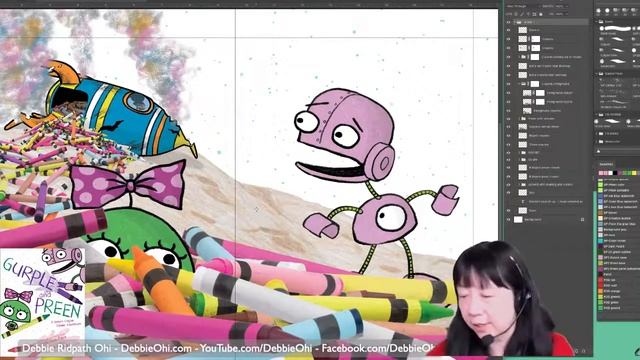
Task: Collapse the first brush folder group
Action: pos(596,22)
